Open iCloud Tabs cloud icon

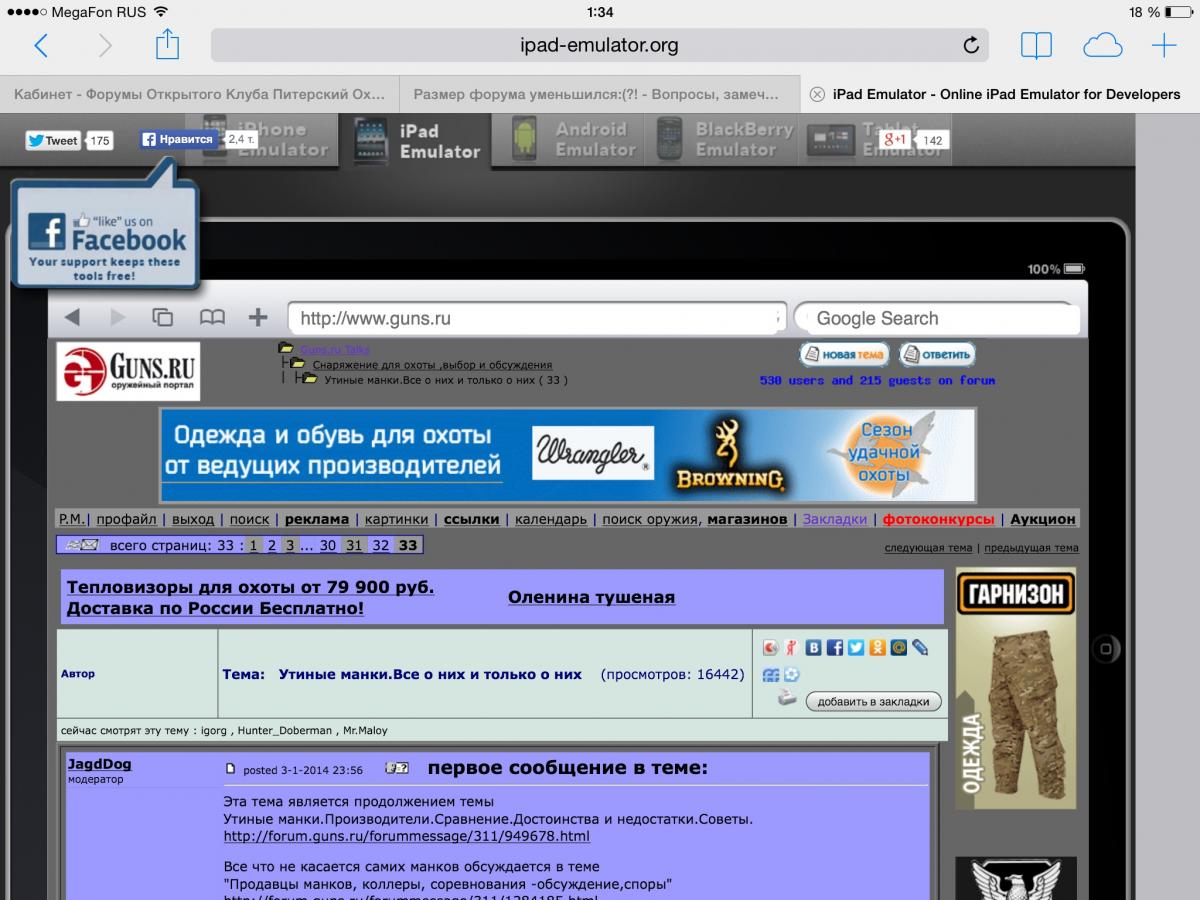[1102, 45]
